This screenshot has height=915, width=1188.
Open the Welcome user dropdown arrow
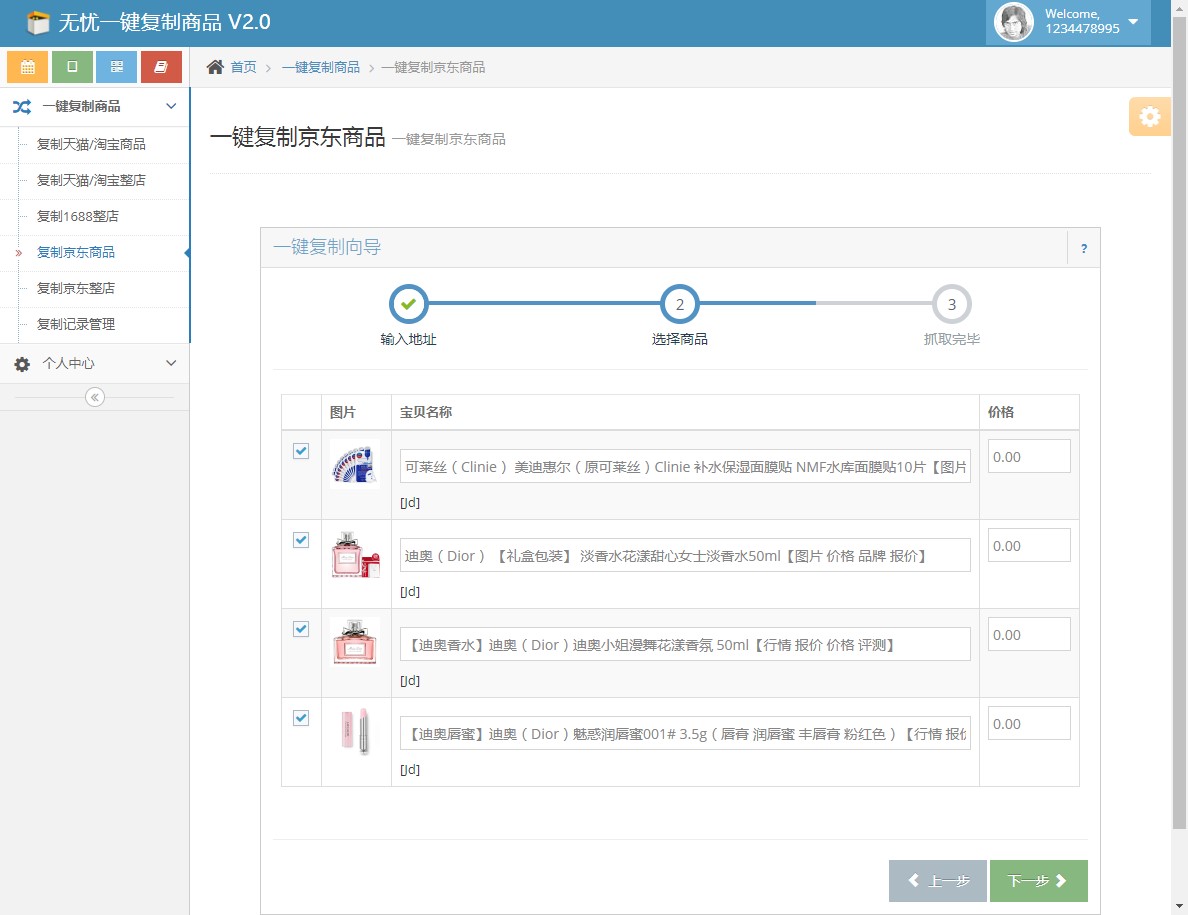pyautogui.click(x=1133, y=21)
